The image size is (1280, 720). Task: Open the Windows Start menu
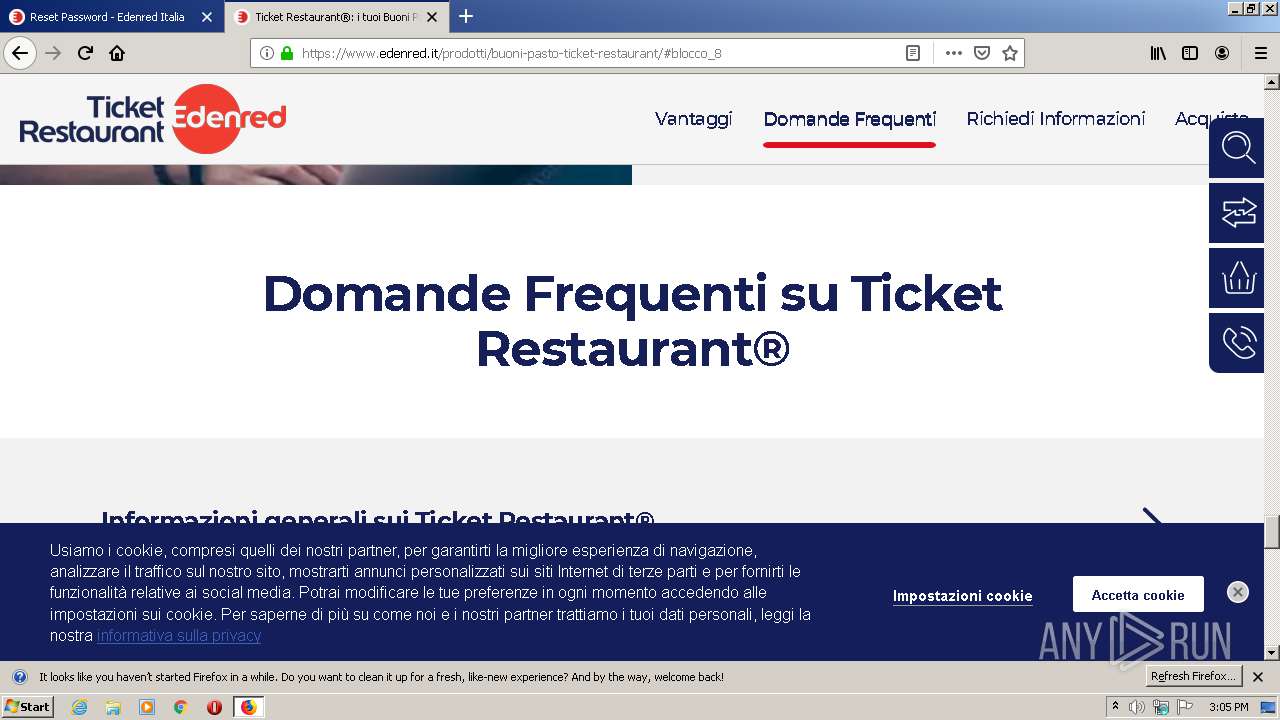27,707
